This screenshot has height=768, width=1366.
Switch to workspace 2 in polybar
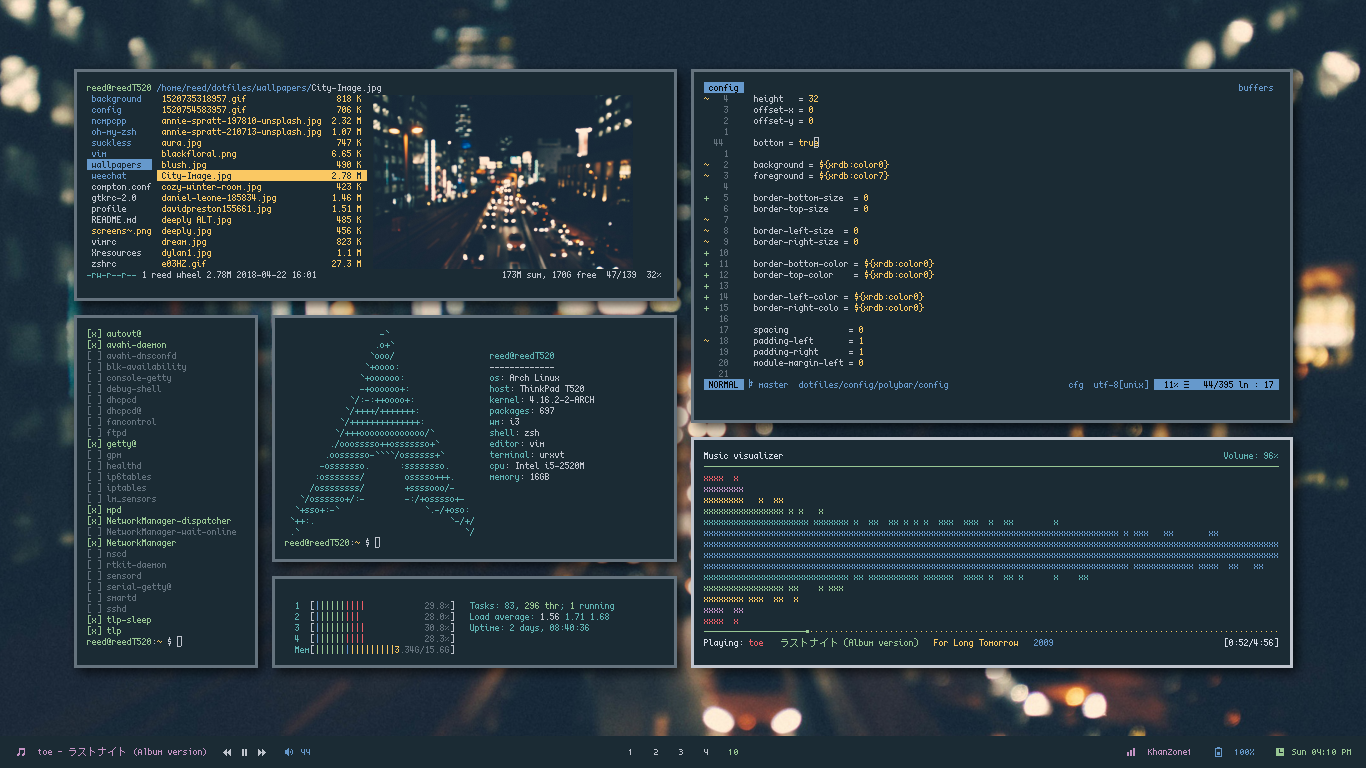(655, 752)
